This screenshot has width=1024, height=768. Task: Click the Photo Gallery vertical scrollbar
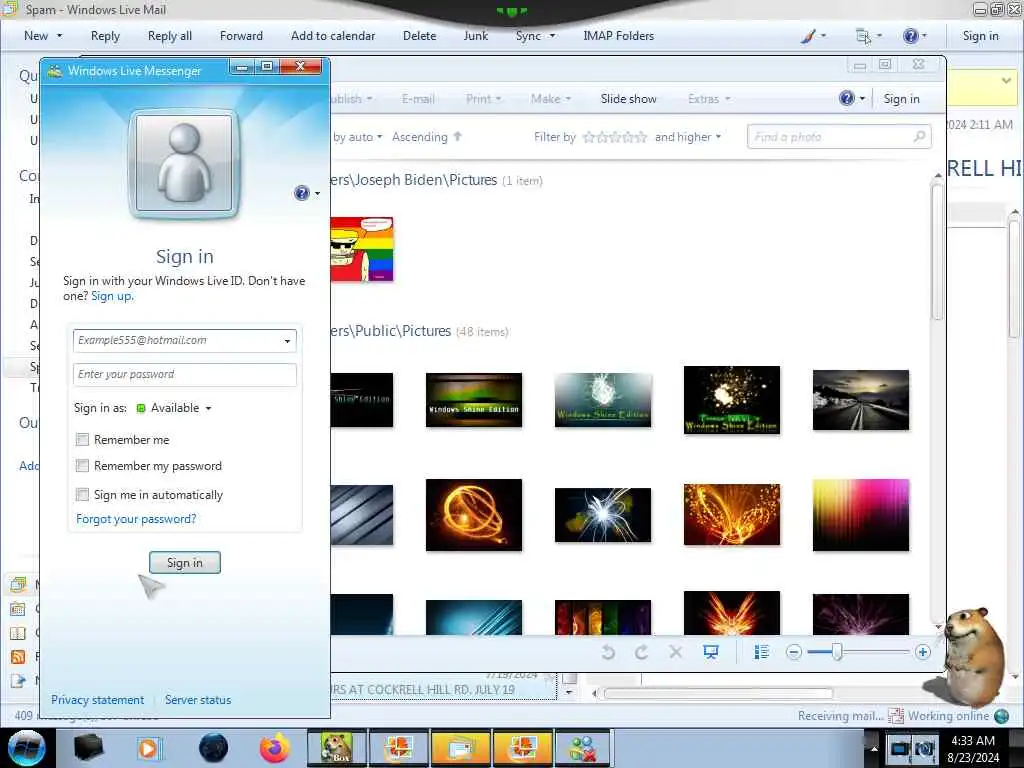pos(938,251)
